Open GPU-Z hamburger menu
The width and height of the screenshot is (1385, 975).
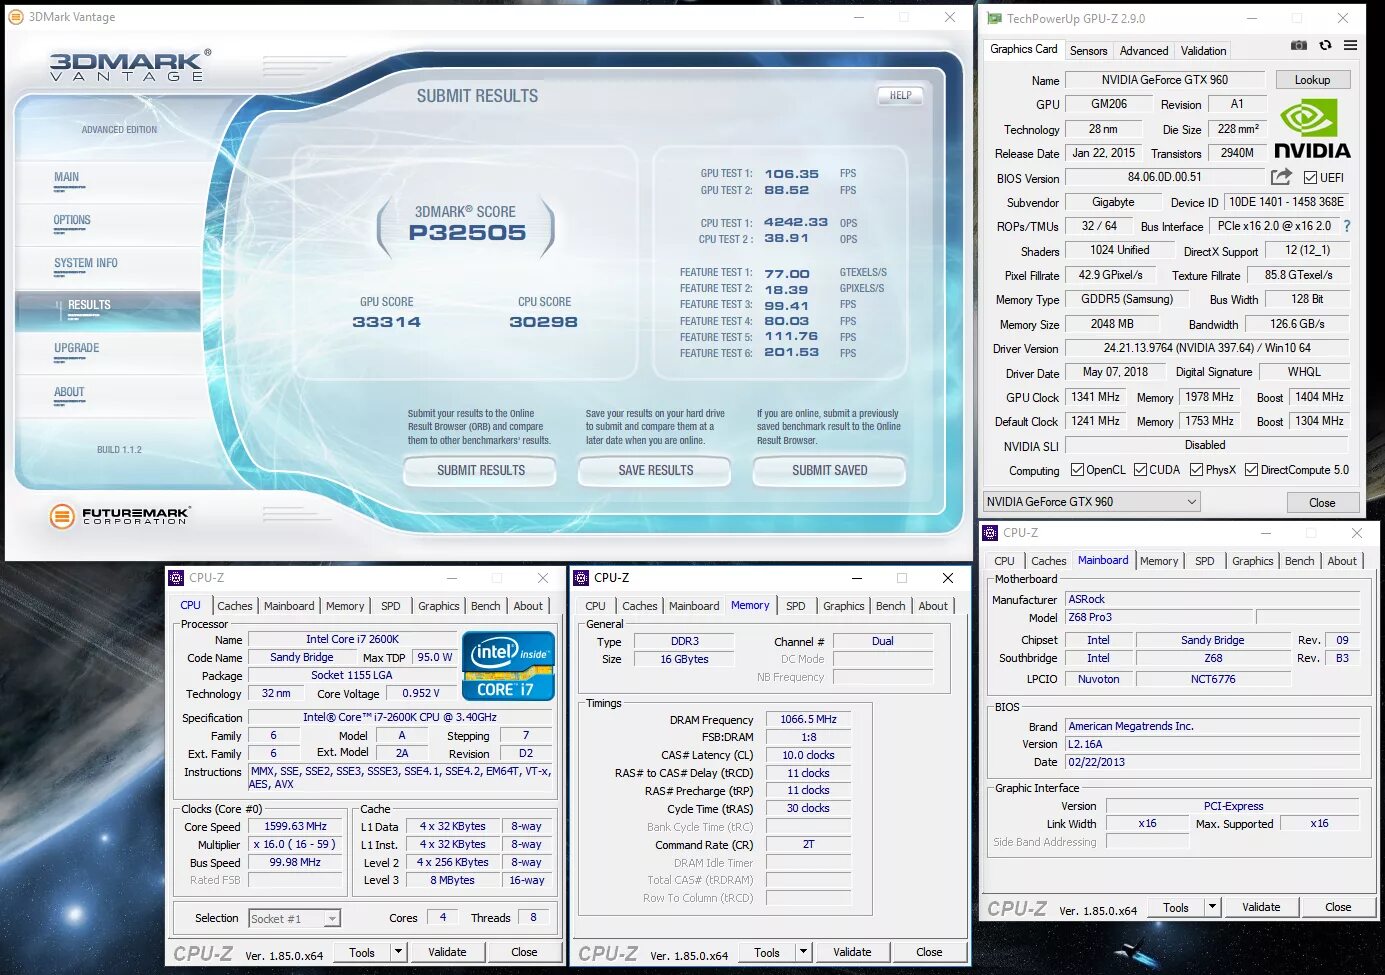pyautogui.click(x=1350, y=45)
